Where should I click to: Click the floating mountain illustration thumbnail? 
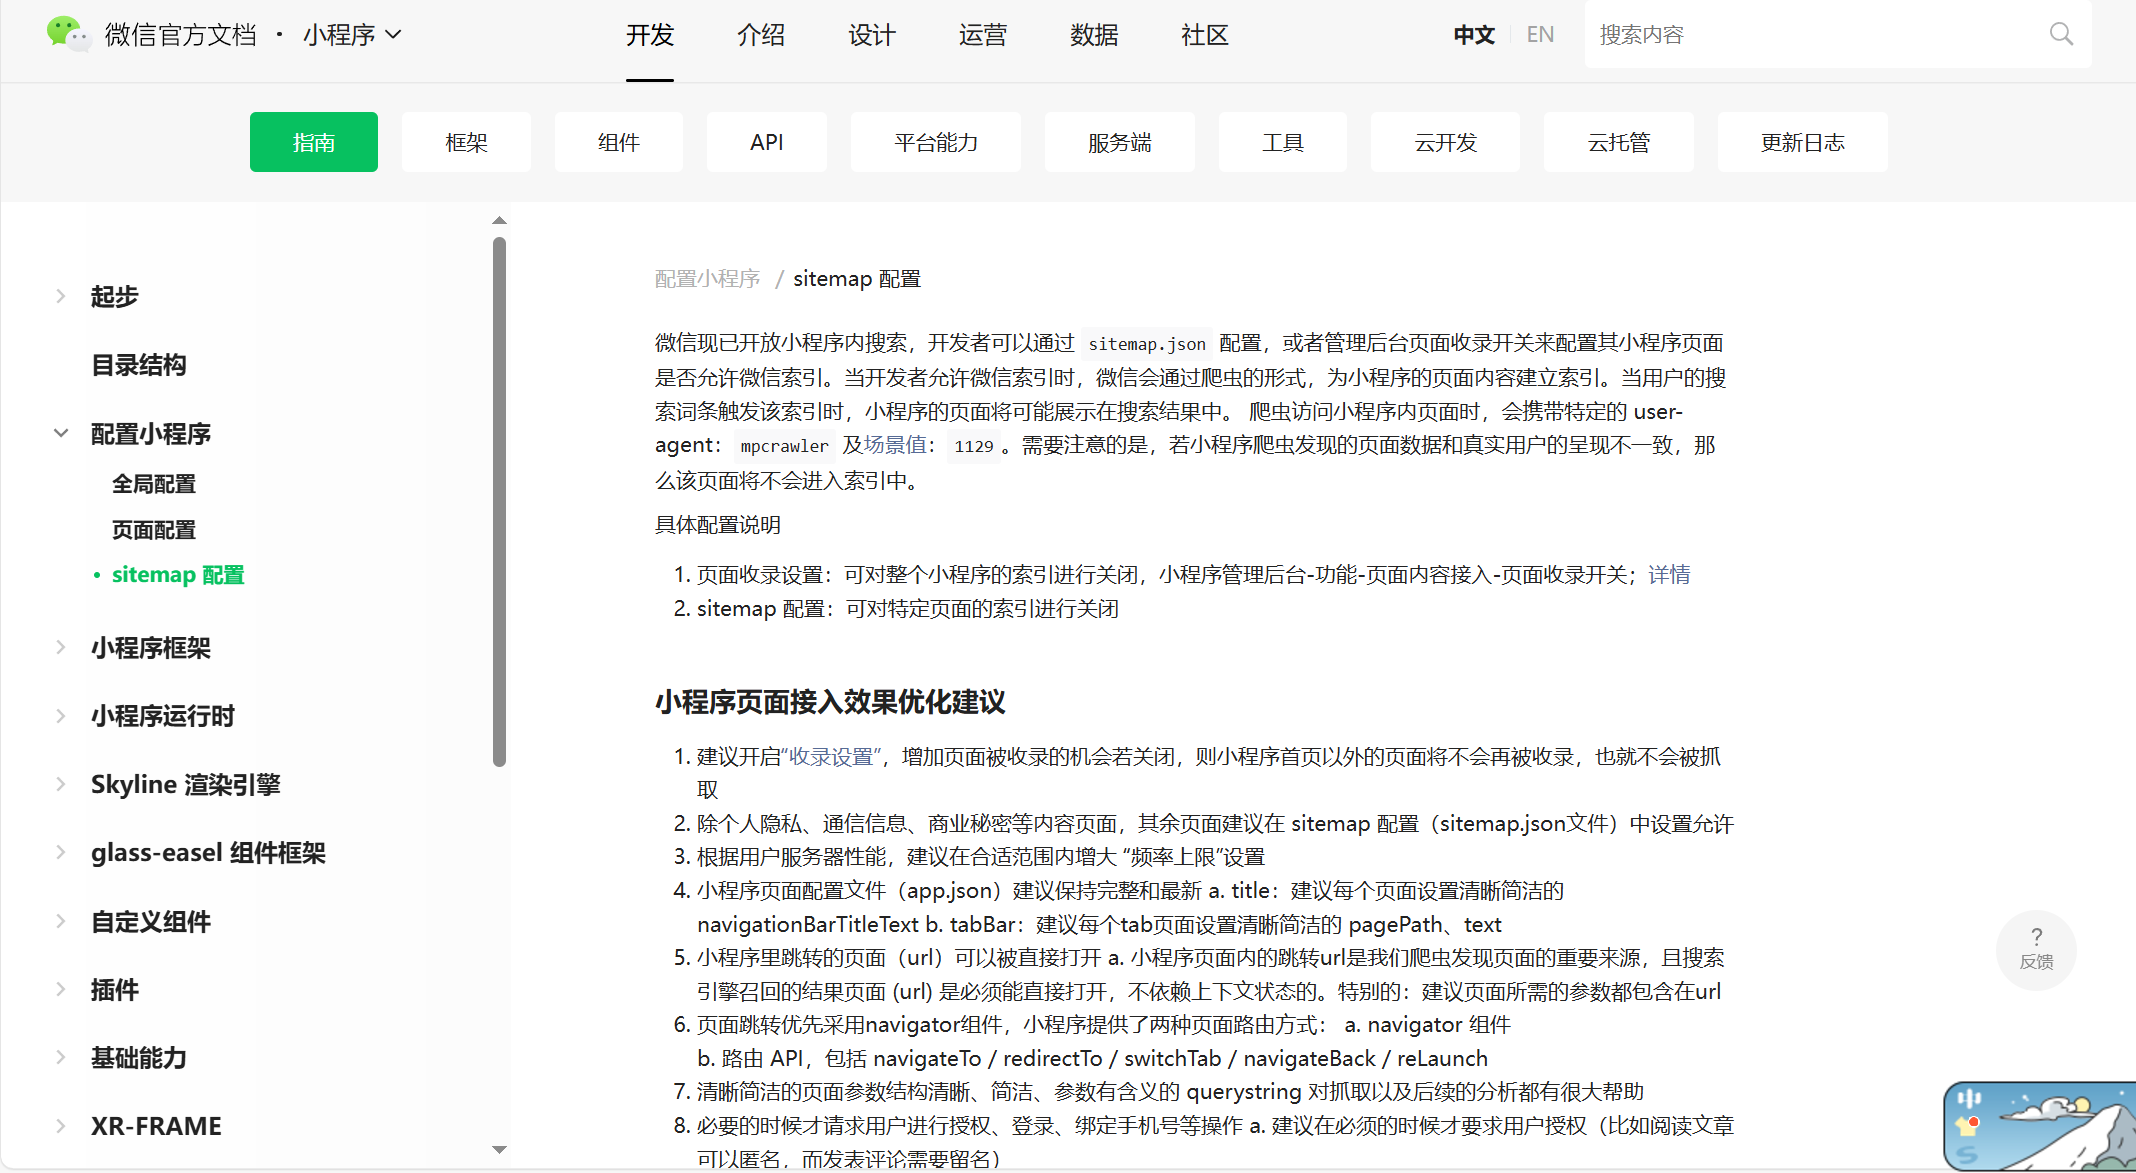tap(2040, 1126)
